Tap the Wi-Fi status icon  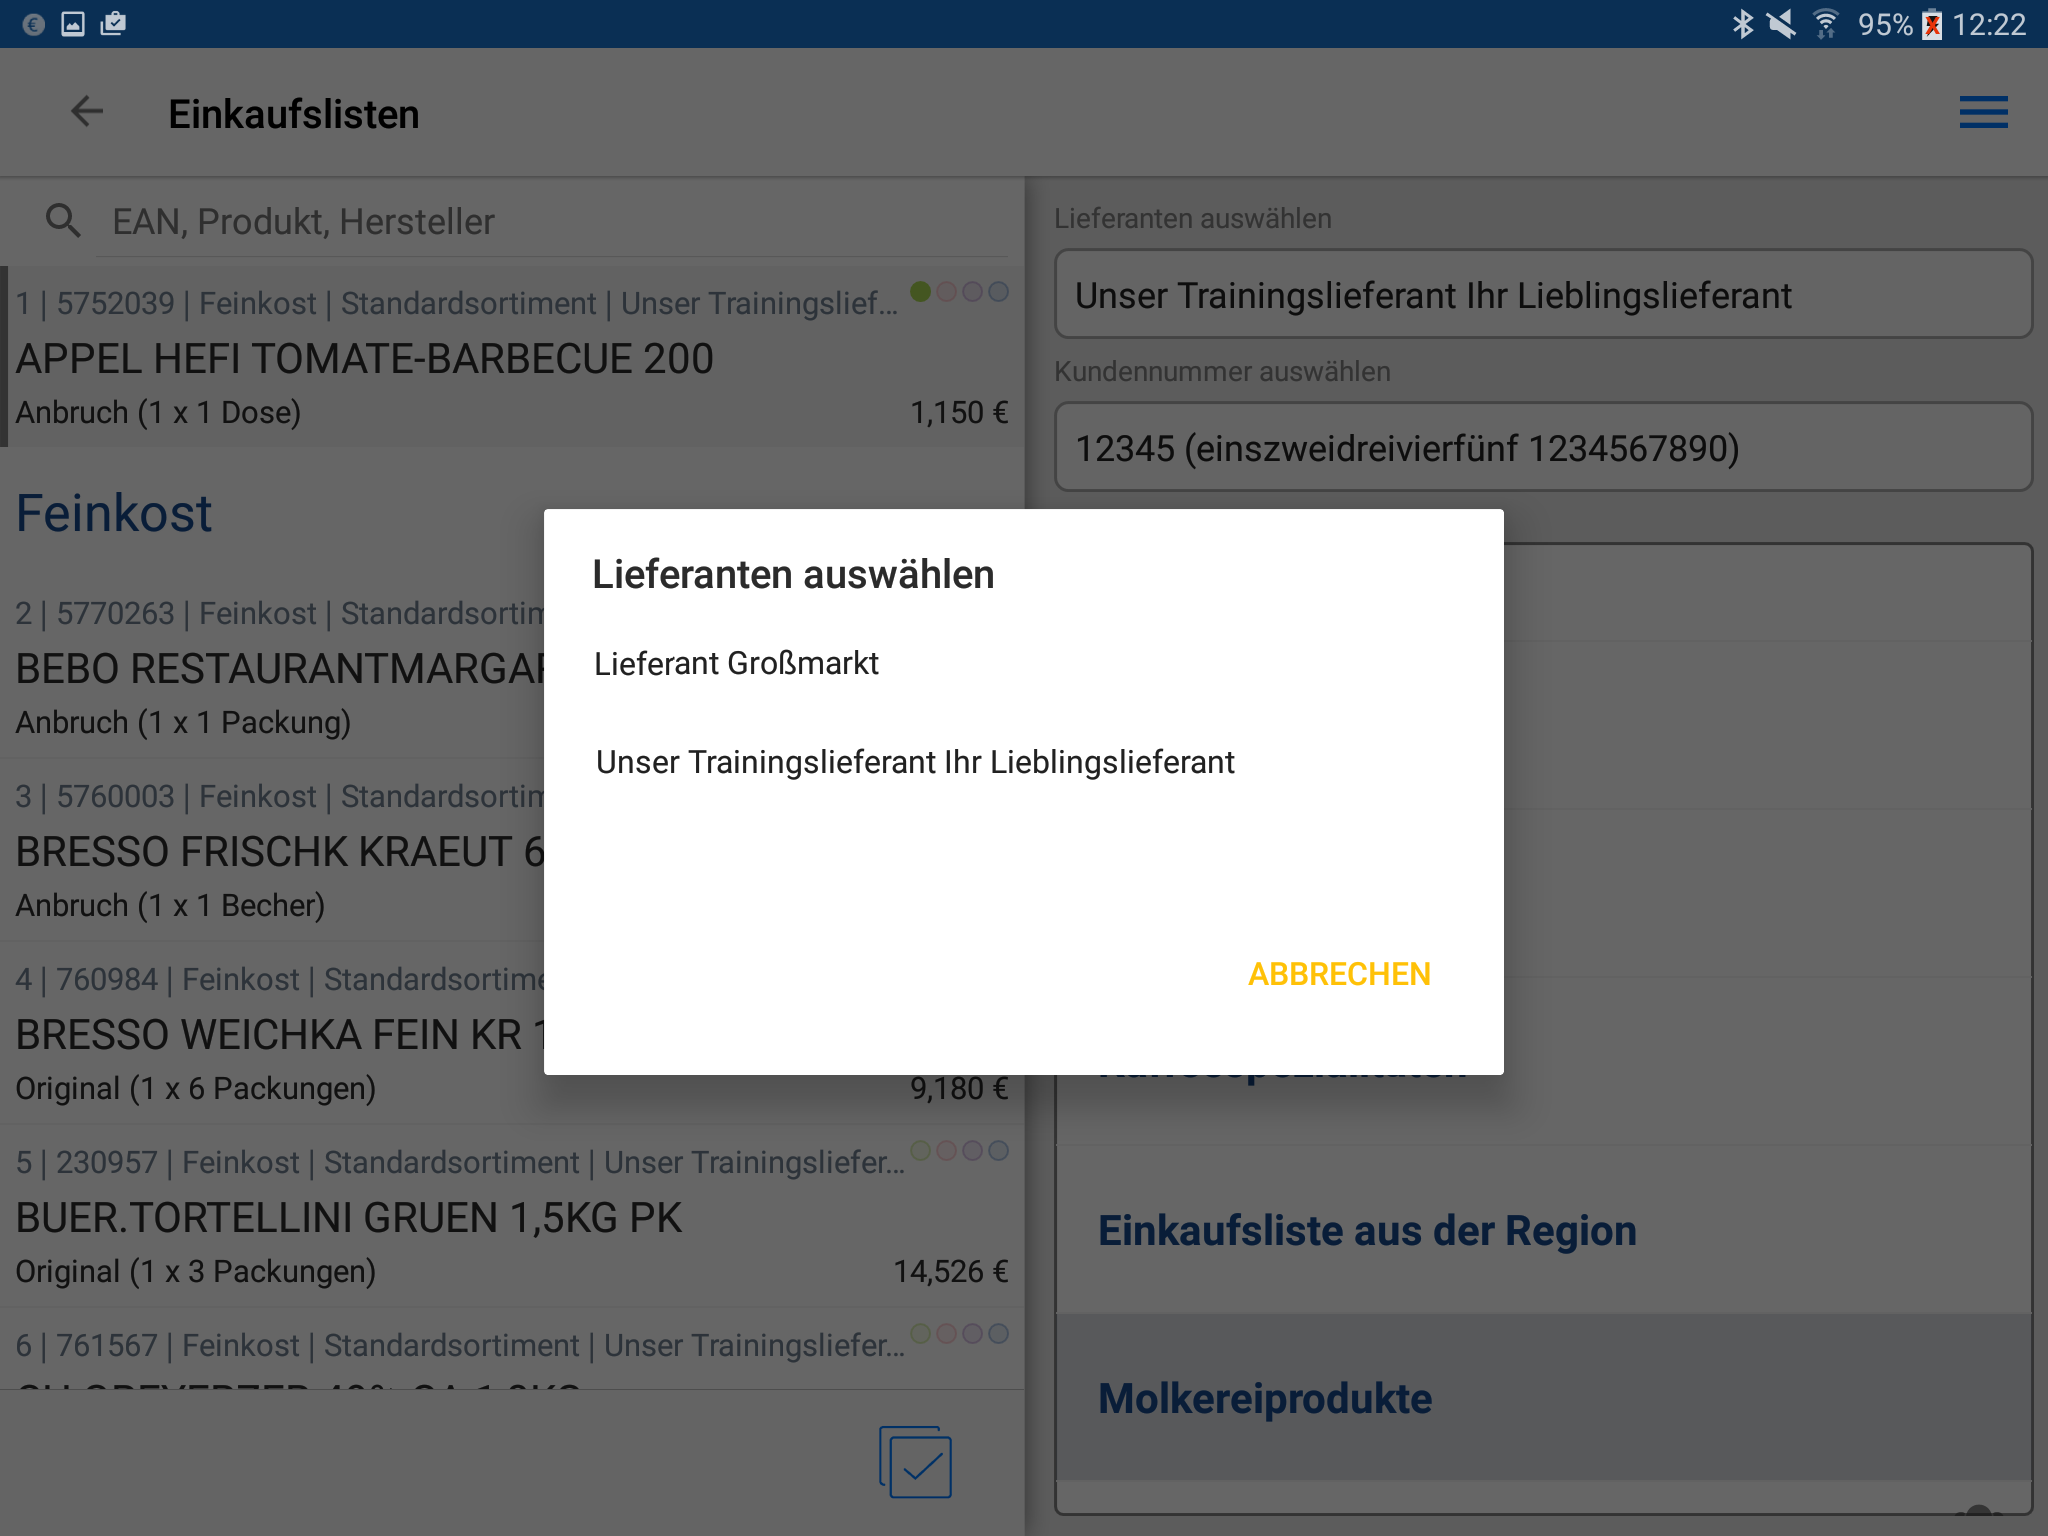point(1826,24)
